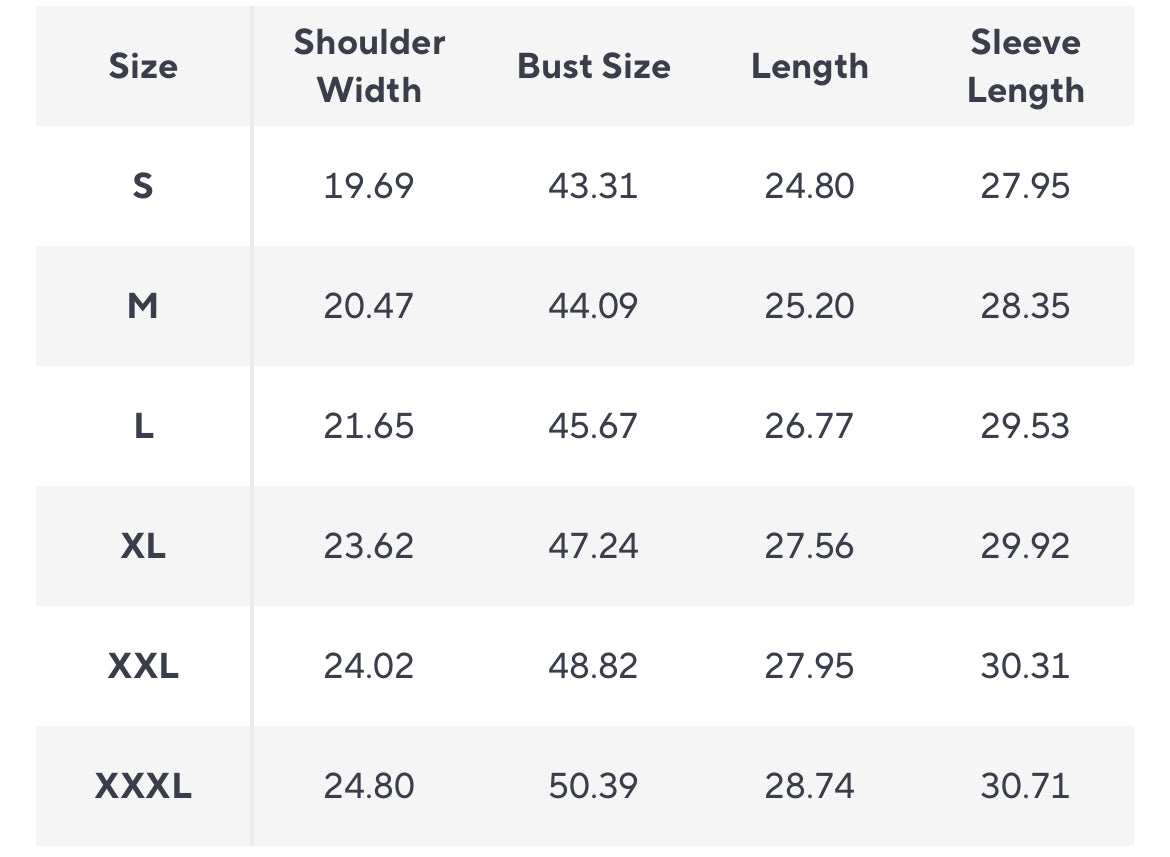The height and width of the screenshot is (857, 1170).
Task: Select the L size row label
Action: 143,426
